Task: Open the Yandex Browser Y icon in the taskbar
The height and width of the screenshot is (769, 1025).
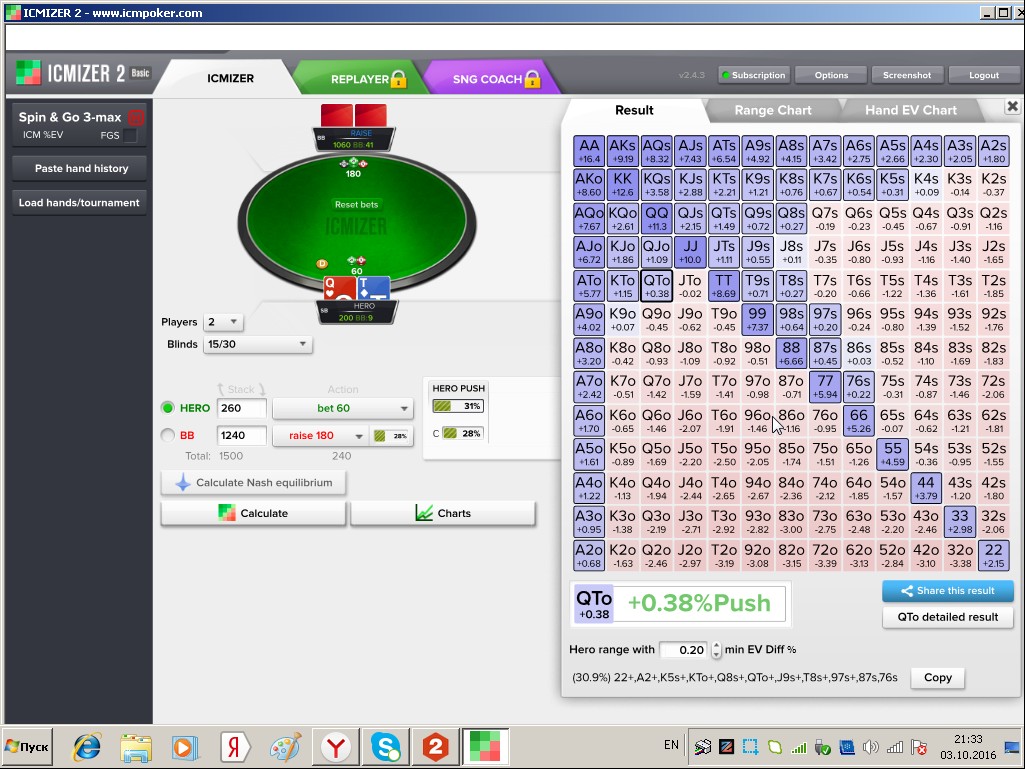Action: (x=335, y=746)
